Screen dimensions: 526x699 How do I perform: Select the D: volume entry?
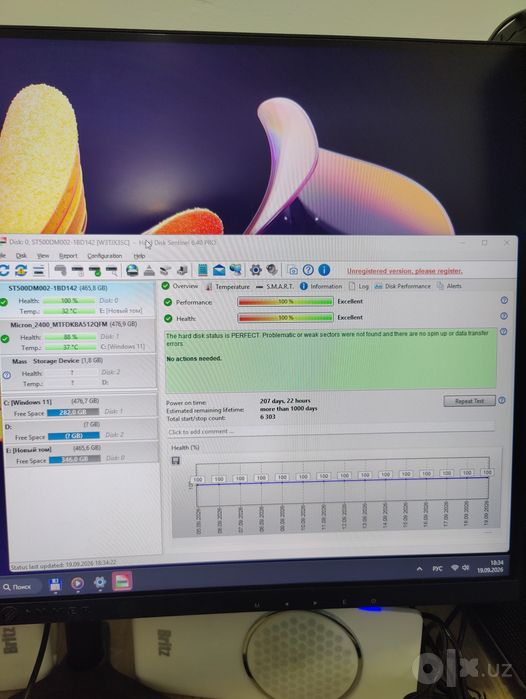point(80,431)
